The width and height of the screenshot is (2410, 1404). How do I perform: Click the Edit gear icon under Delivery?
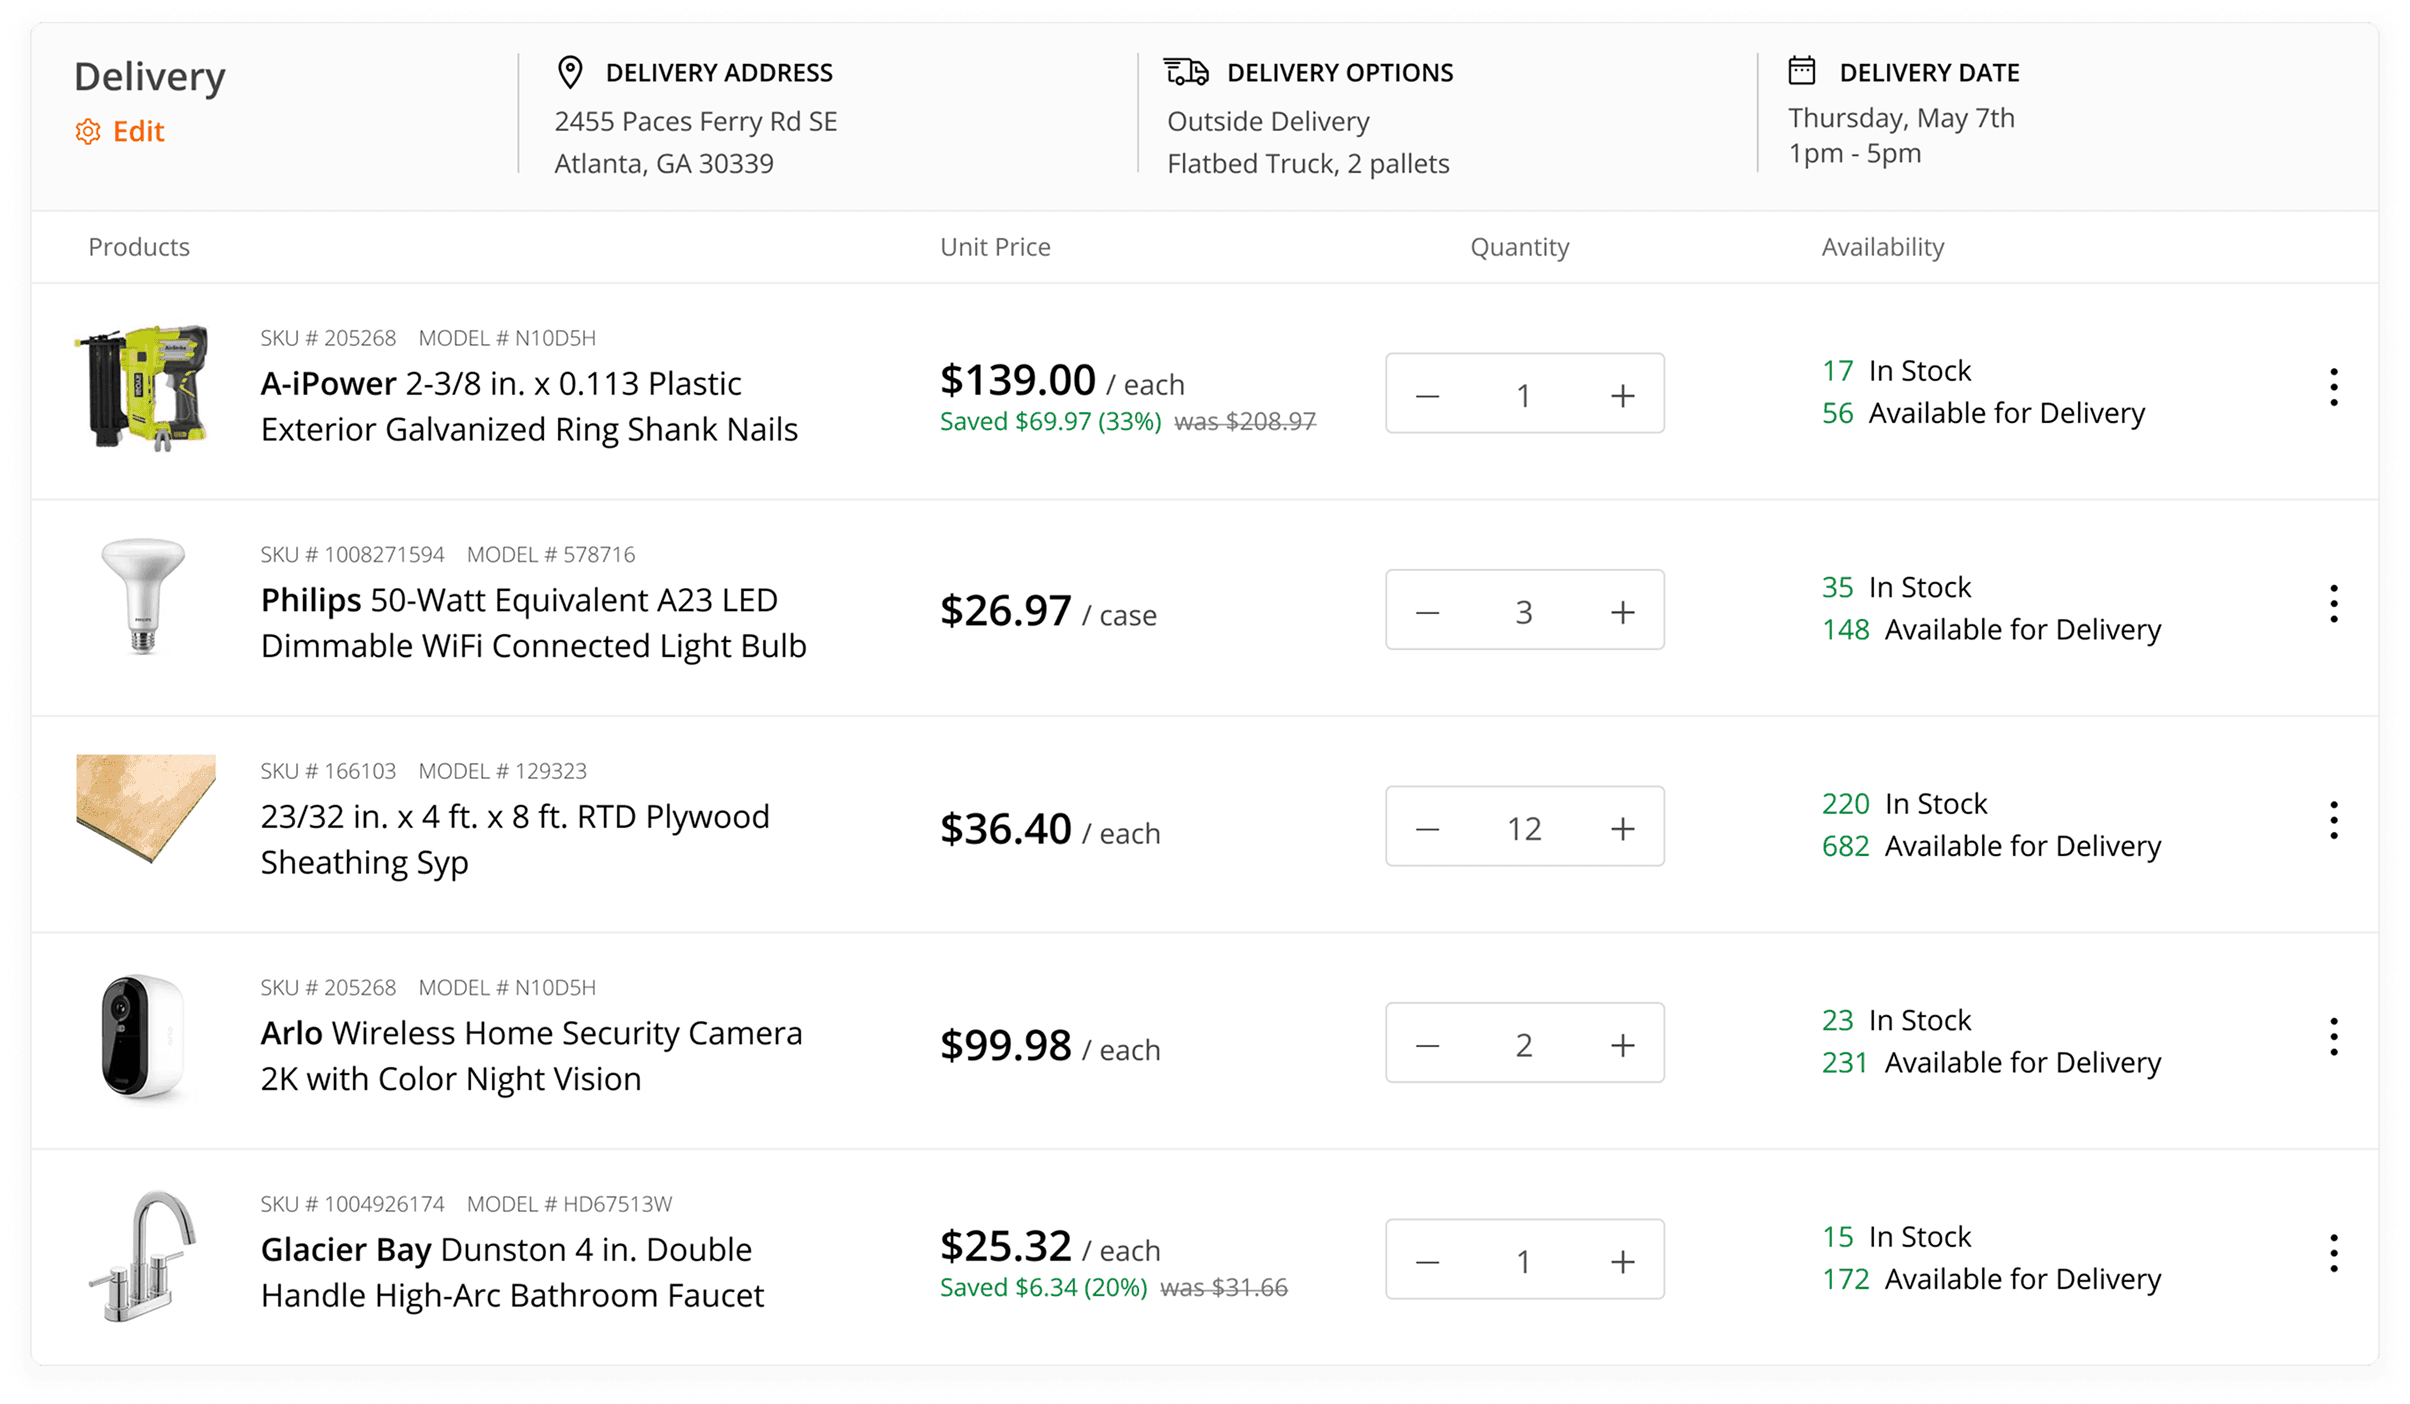click(x=88, y=132)
